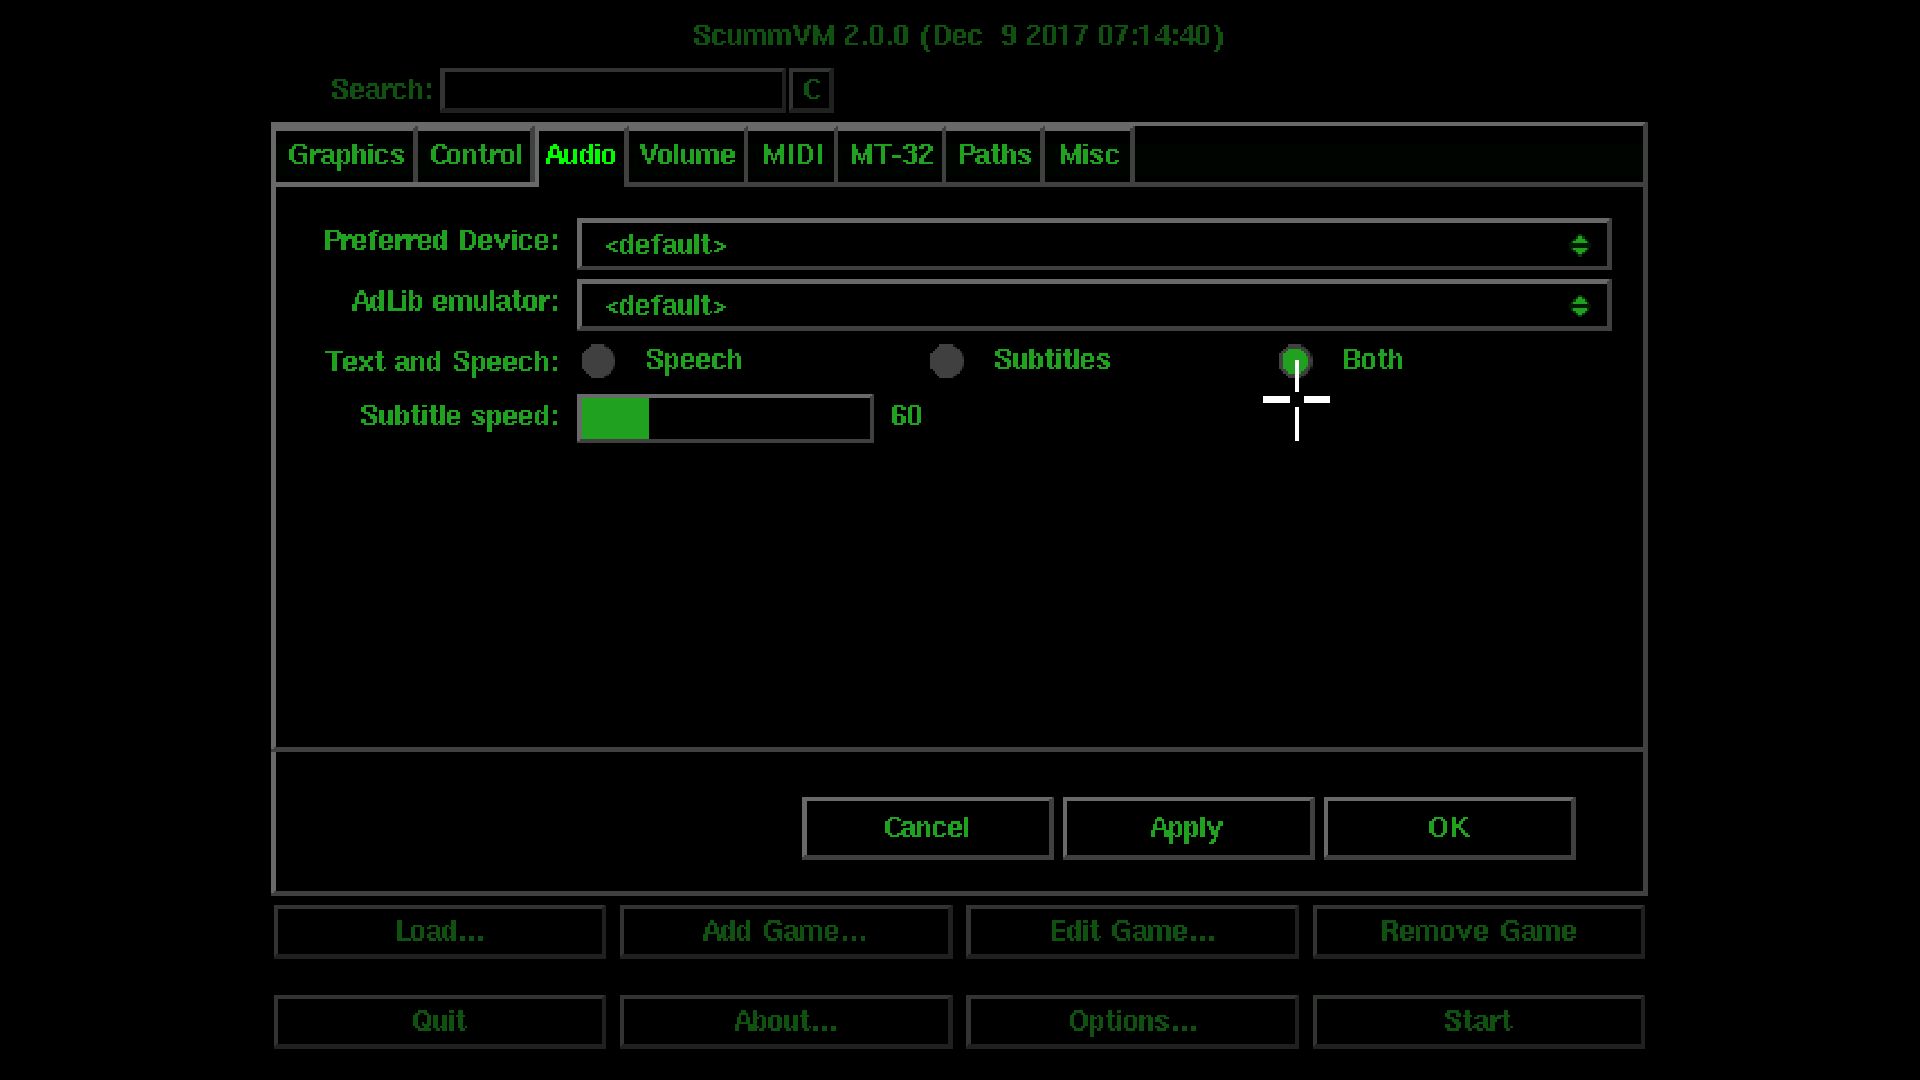Choose the Both text and speech option
The image size is (1920, 1080).
coord(1294,361)
